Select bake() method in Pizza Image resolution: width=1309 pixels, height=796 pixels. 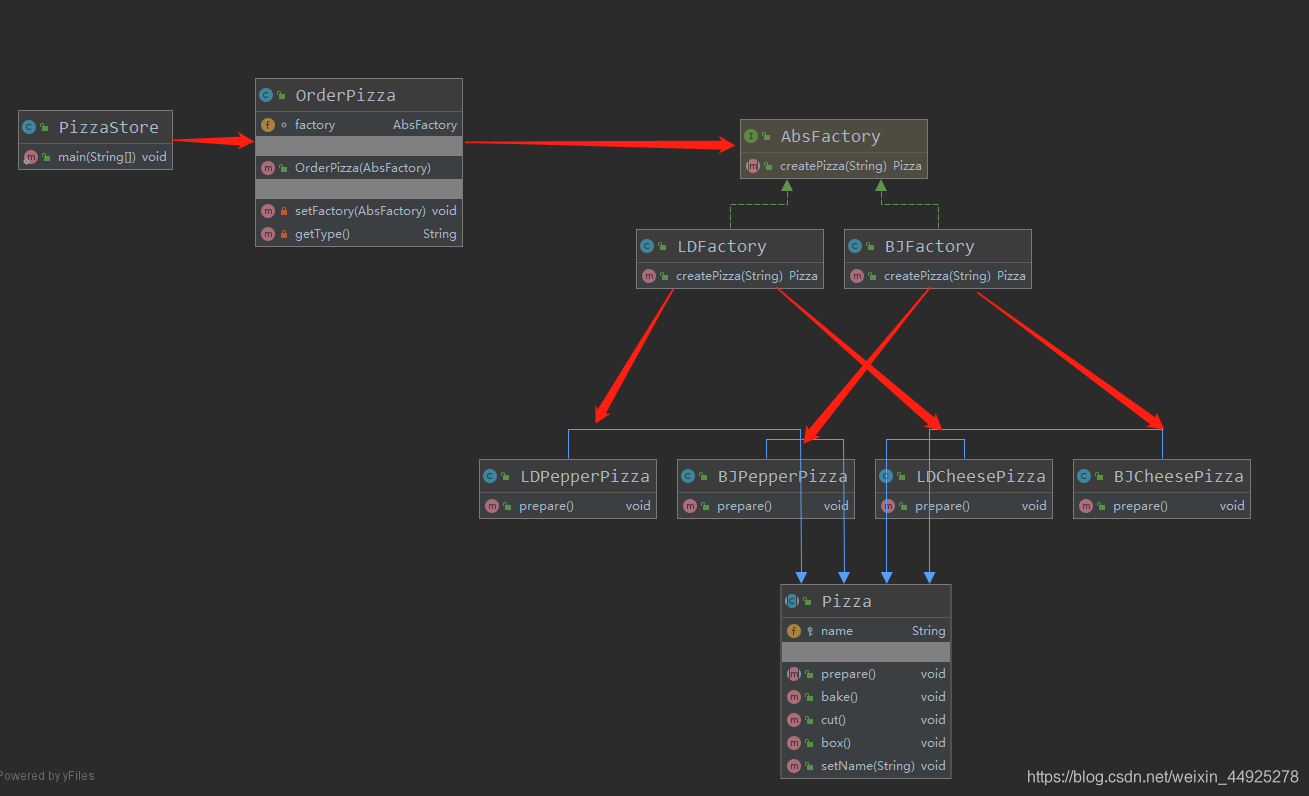pos(866,697)
